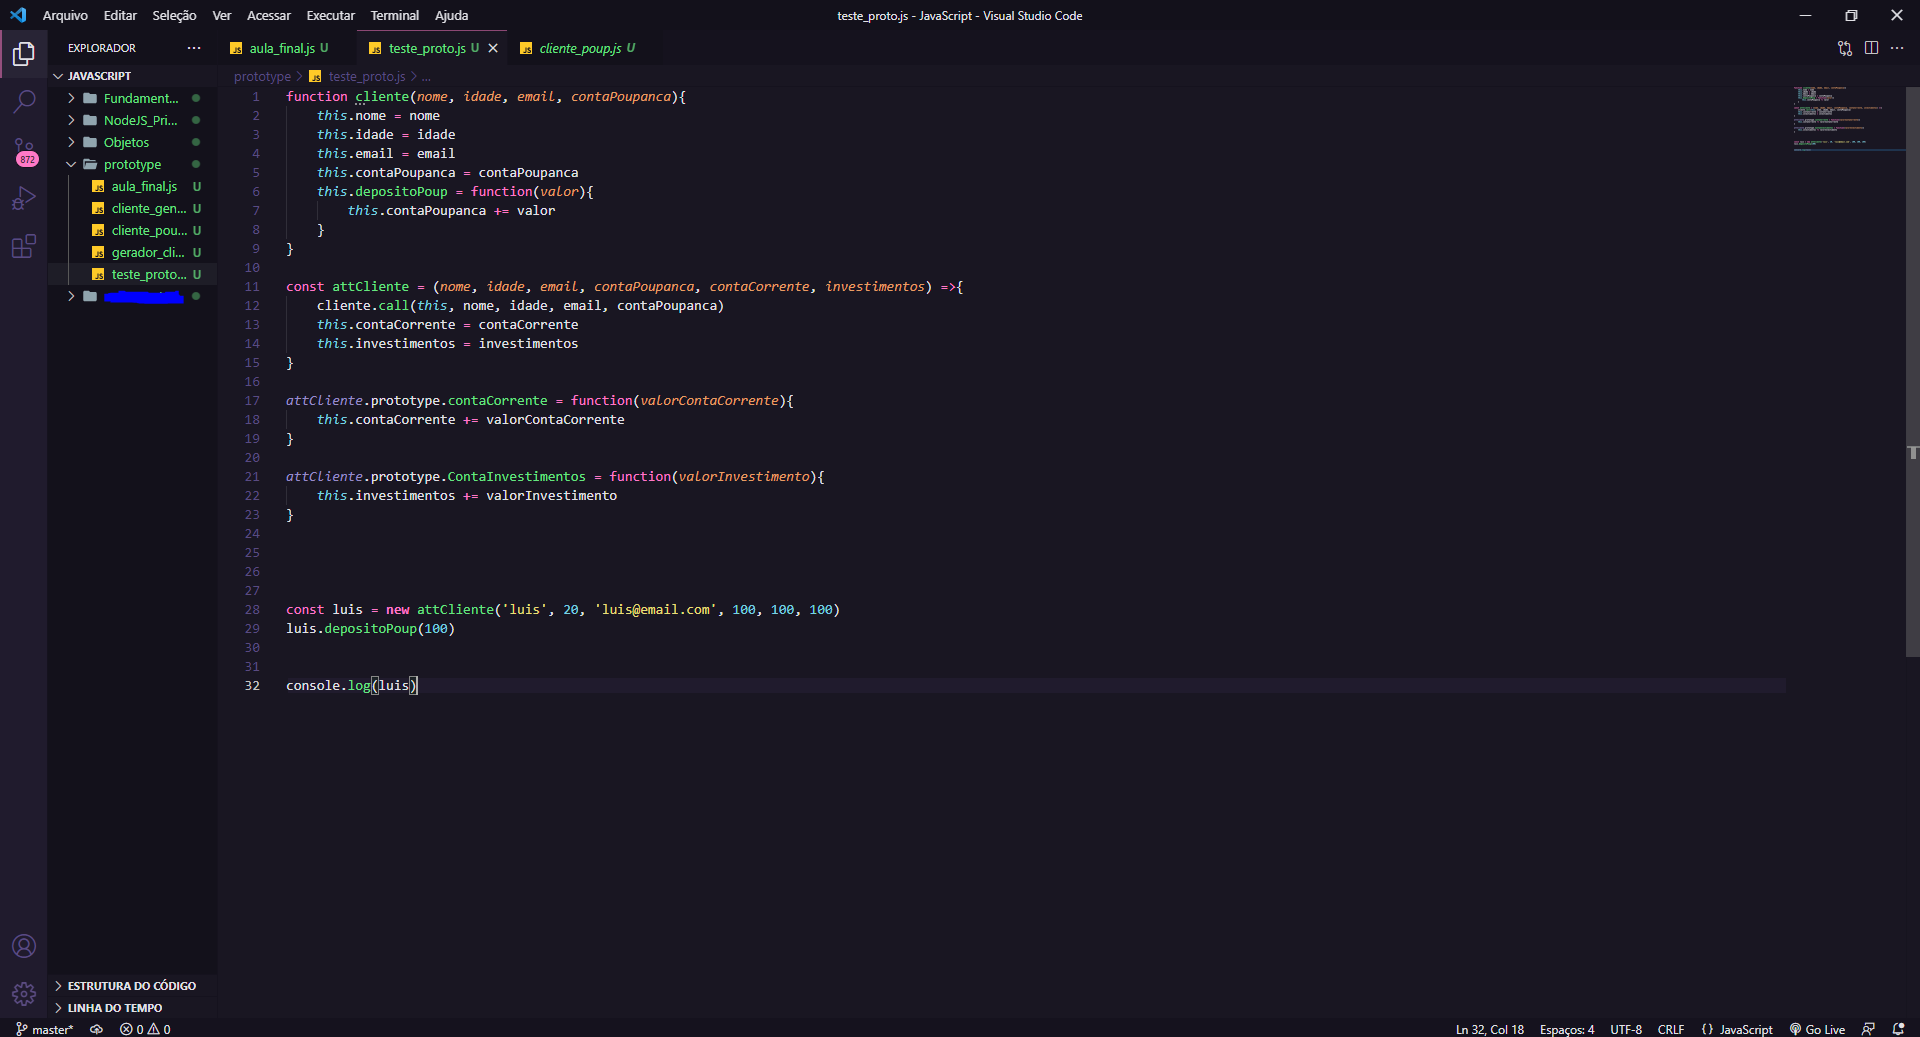Image resolution: width=1920 pixels, height=1037 pixels.
Task: Open Source Control view with 872 badge
Action: point(24,151)
